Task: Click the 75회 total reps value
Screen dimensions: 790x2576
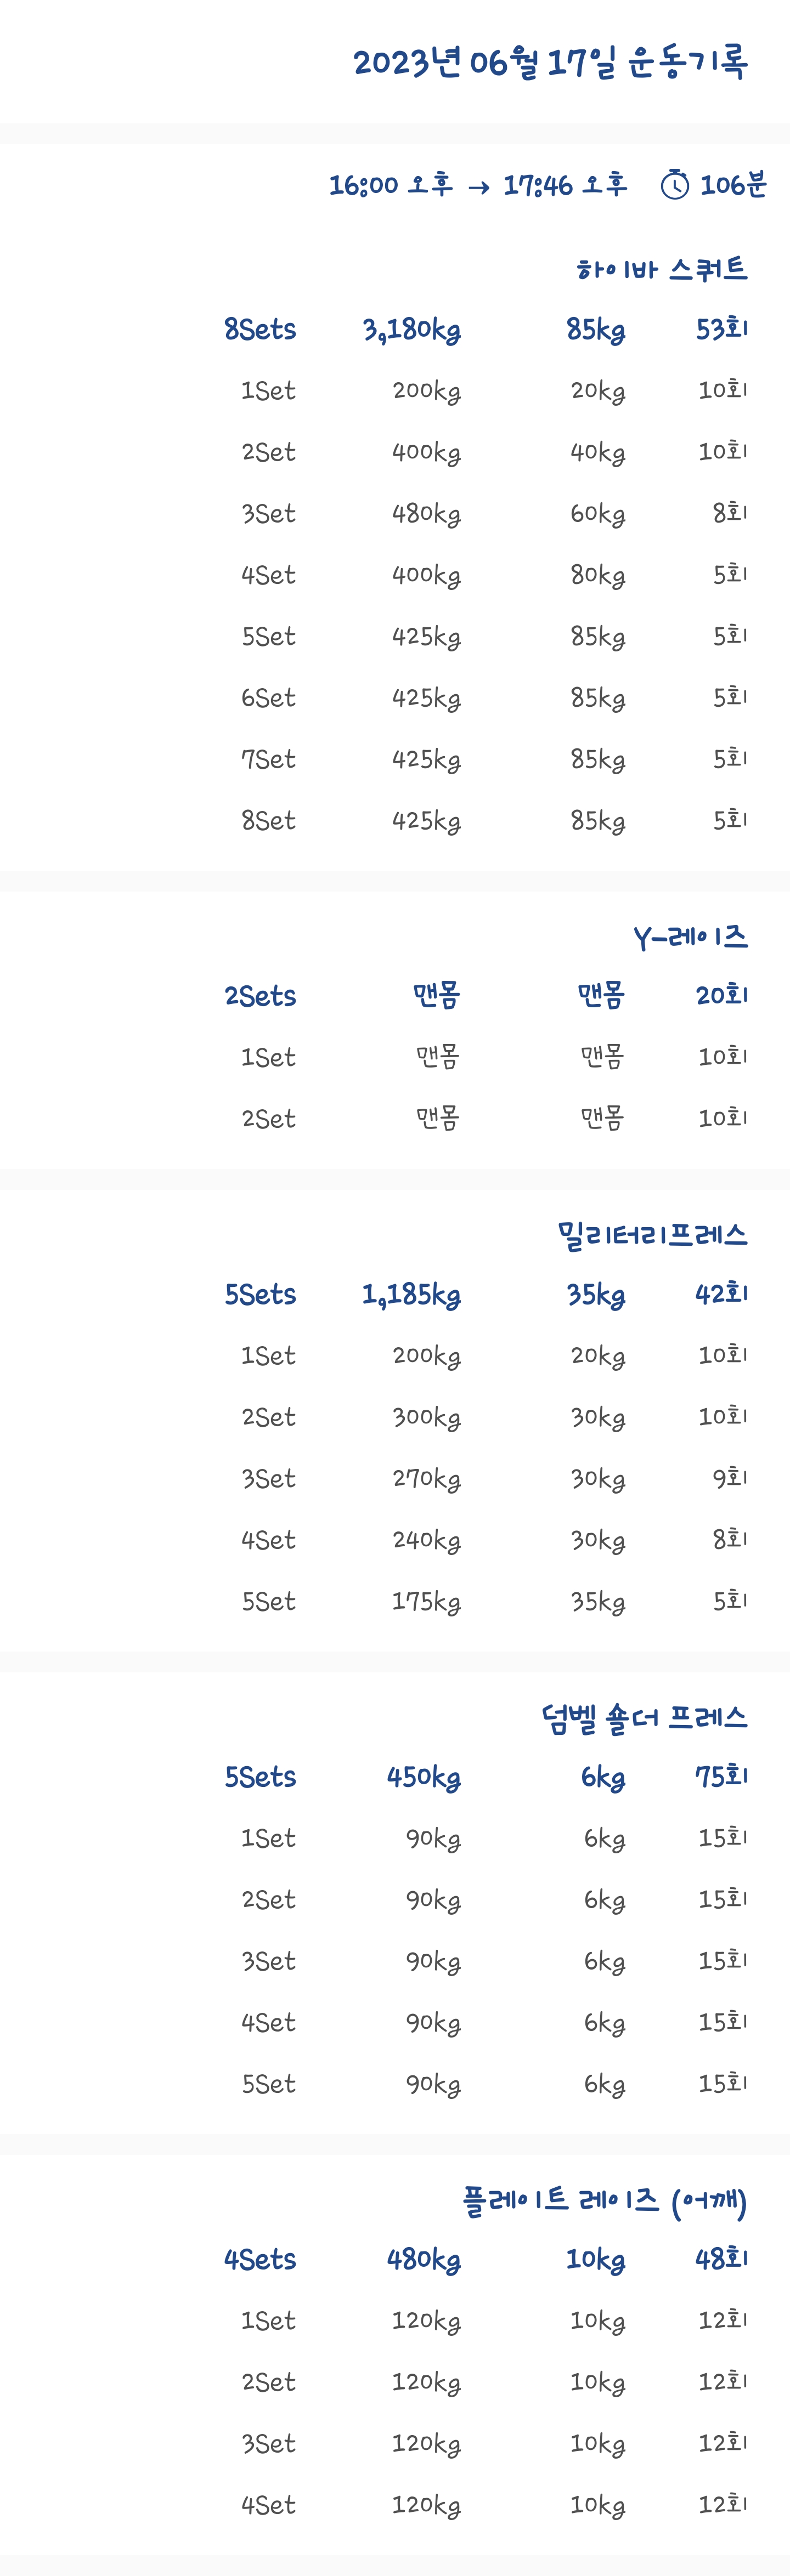Action: coord(721,1777)
